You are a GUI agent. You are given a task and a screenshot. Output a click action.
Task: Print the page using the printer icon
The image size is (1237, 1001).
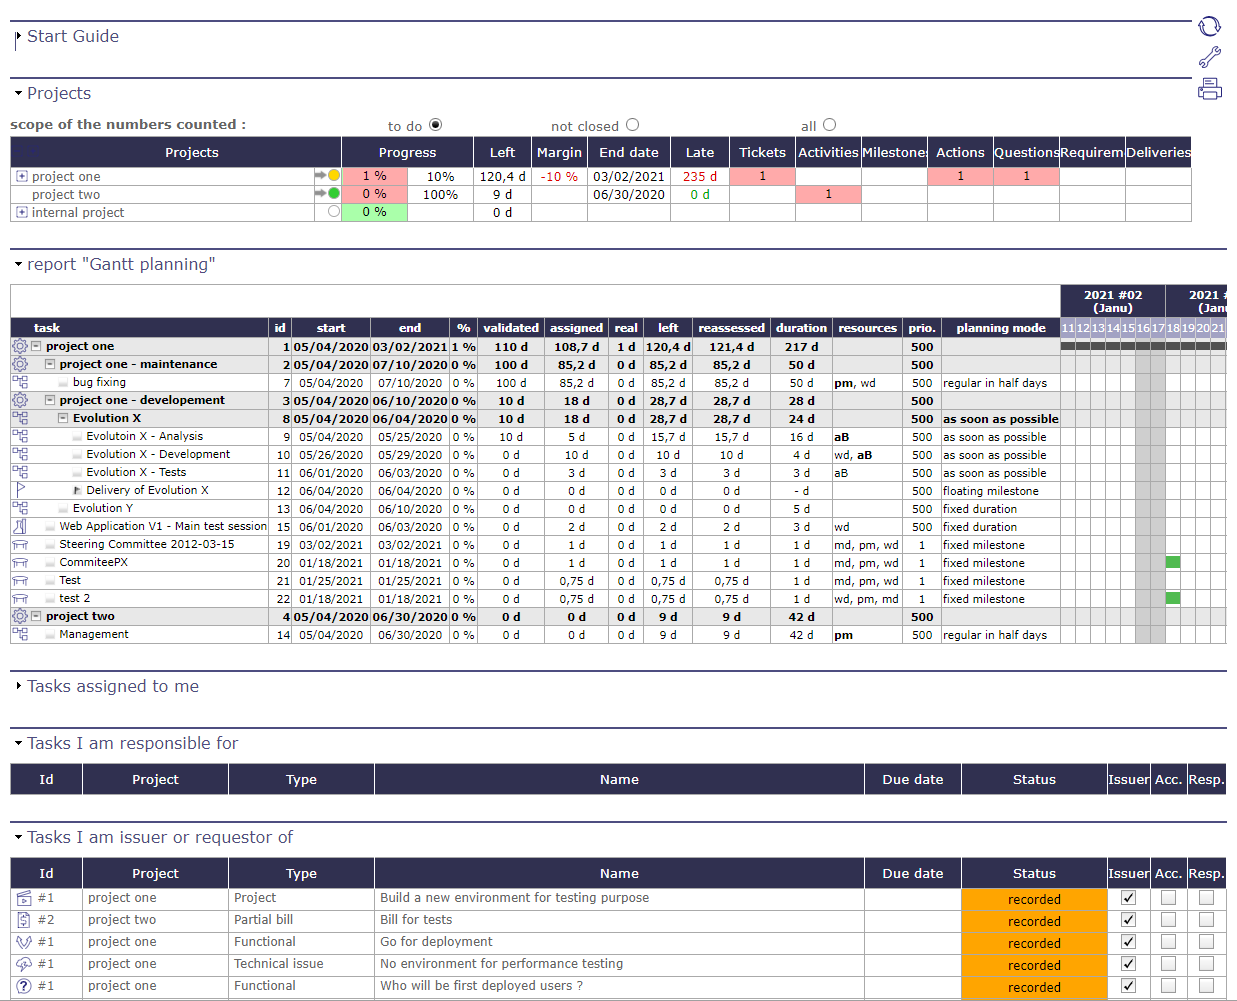[1209, 89]
